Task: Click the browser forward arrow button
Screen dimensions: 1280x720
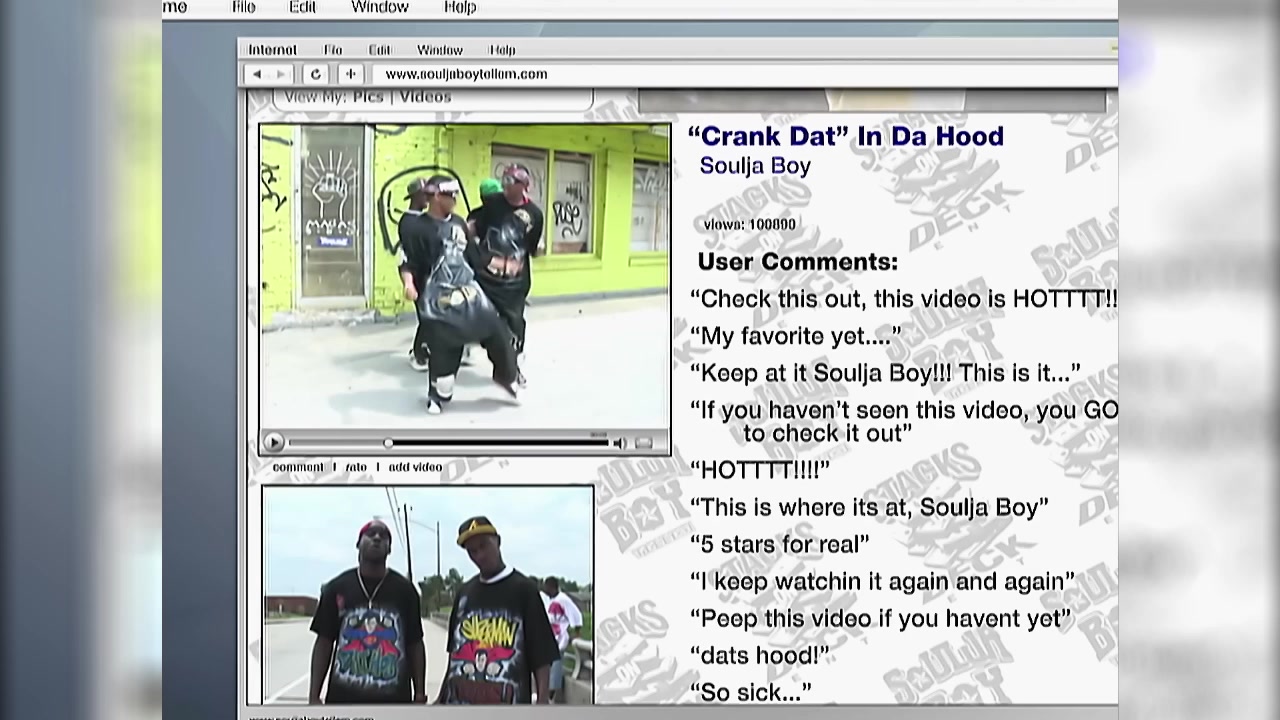Action: [281, 74]
